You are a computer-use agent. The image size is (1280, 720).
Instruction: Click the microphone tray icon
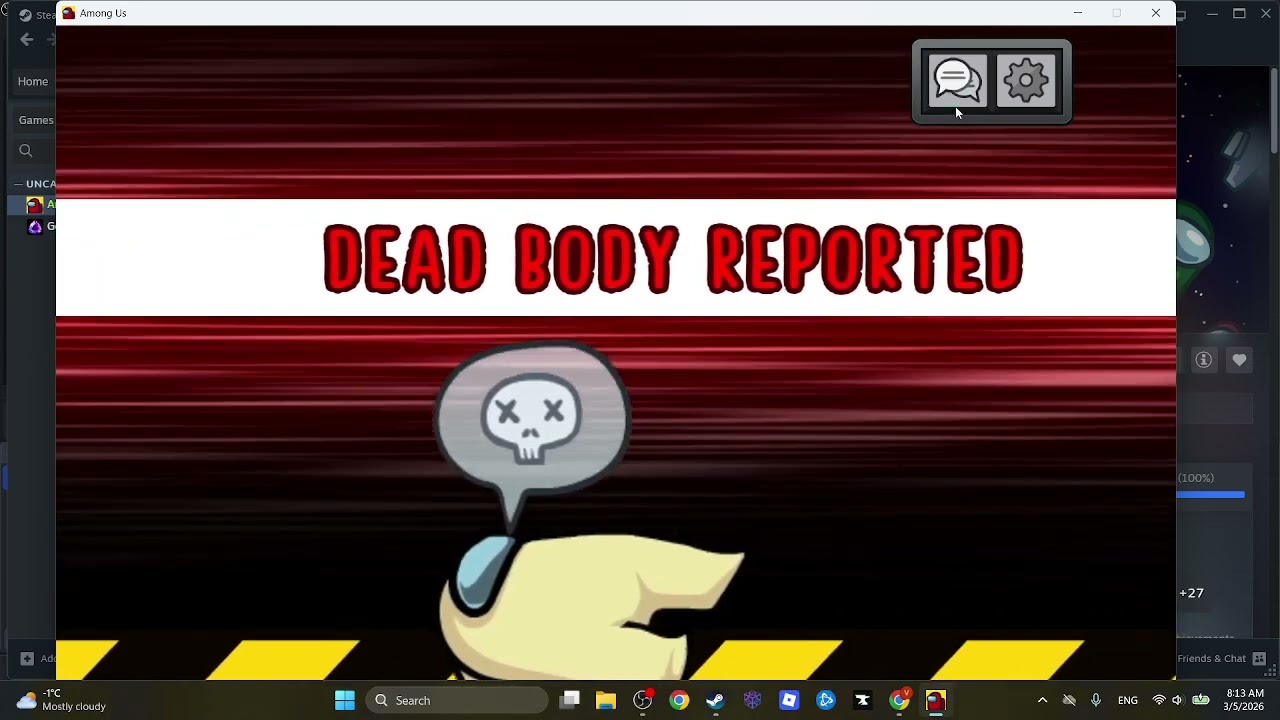point(1096,700)
